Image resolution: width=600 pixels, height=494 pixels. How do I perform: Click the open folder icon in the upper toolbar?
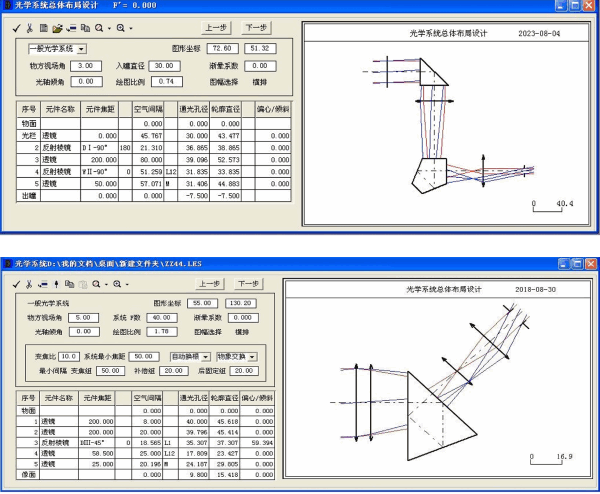57,28
